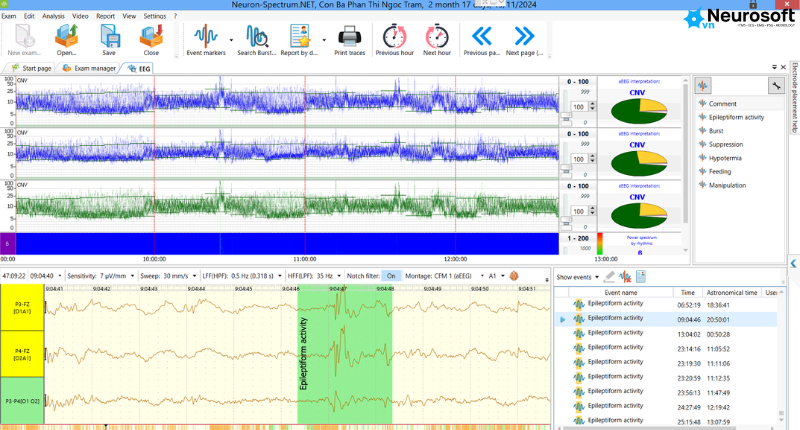
Task: Toggle the P4-FZ [O2A1] channel label
Action: pyautogui.click(x=22, y=354)
